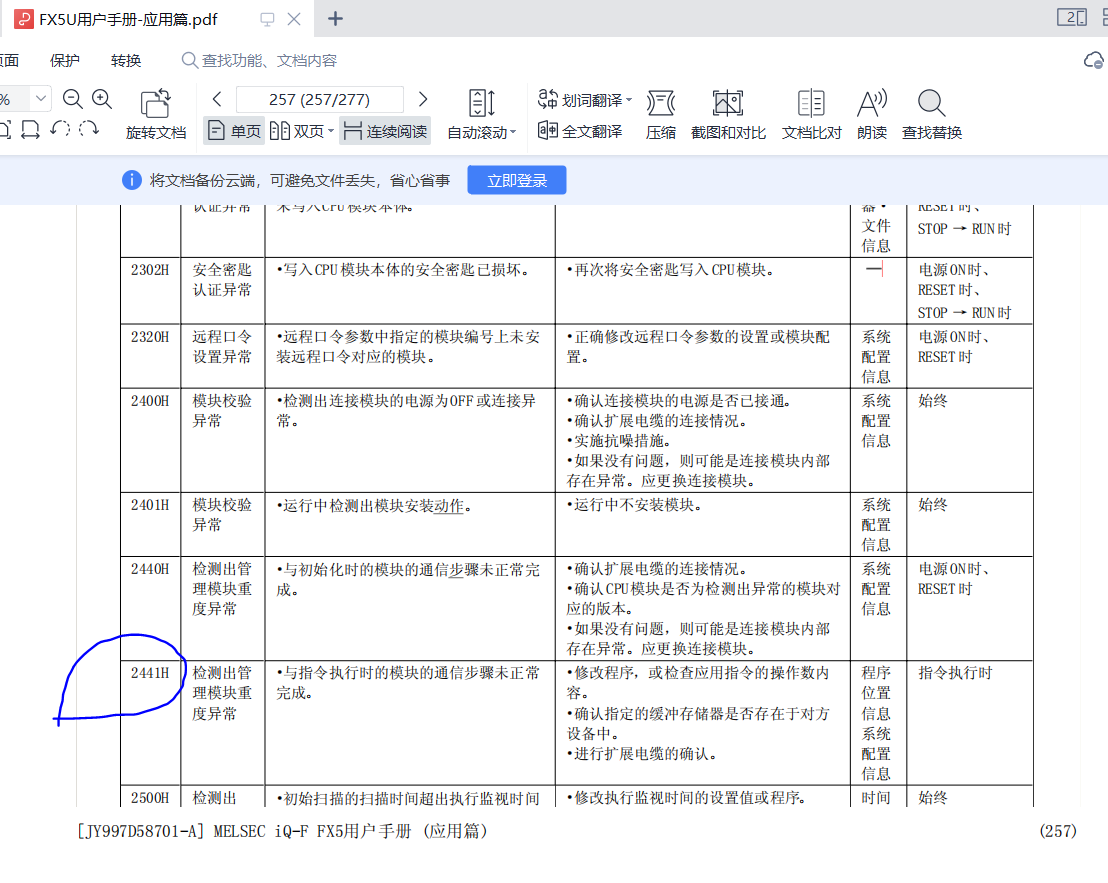Click the page number input field
1108x883 pixels.
pyautogui.click(x=319, y=99)
